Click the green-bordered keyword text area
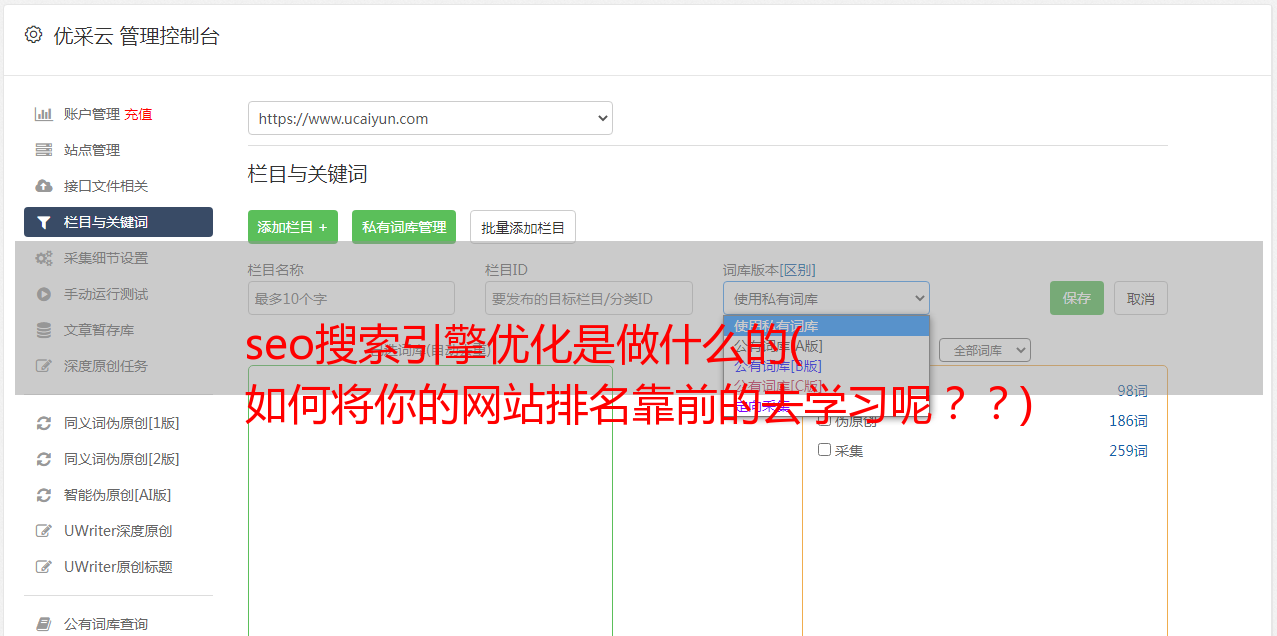The width and height of the screenshot is (1277, 636). pyautogui.click(x=430, y=500)
